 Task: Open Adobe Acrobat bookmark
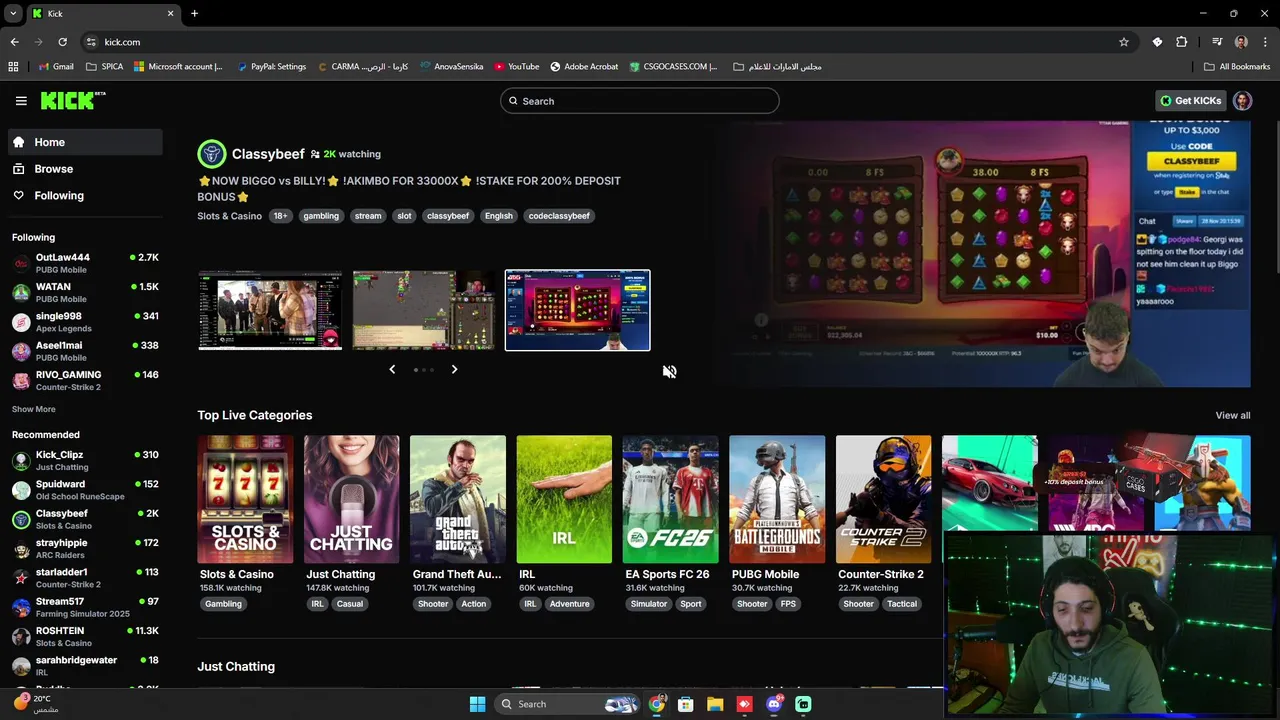(x=584, y=67)
